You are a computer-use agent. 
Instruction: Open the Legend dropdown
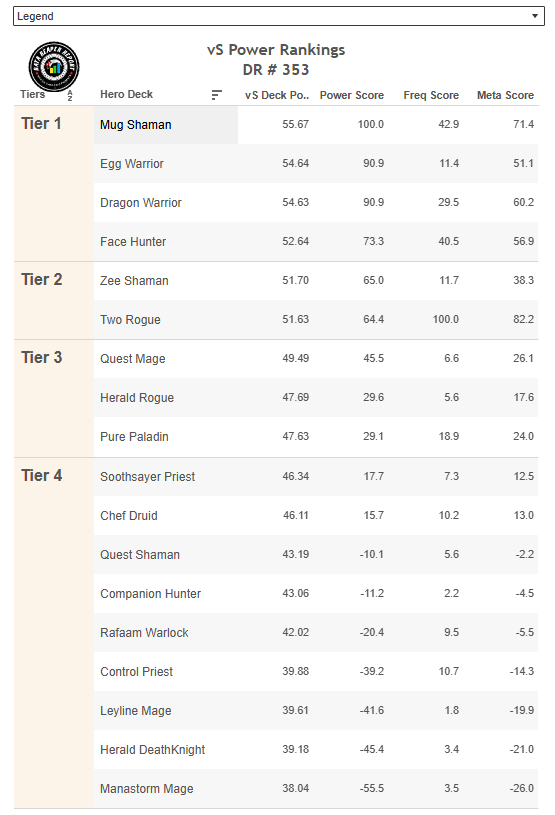279,16
